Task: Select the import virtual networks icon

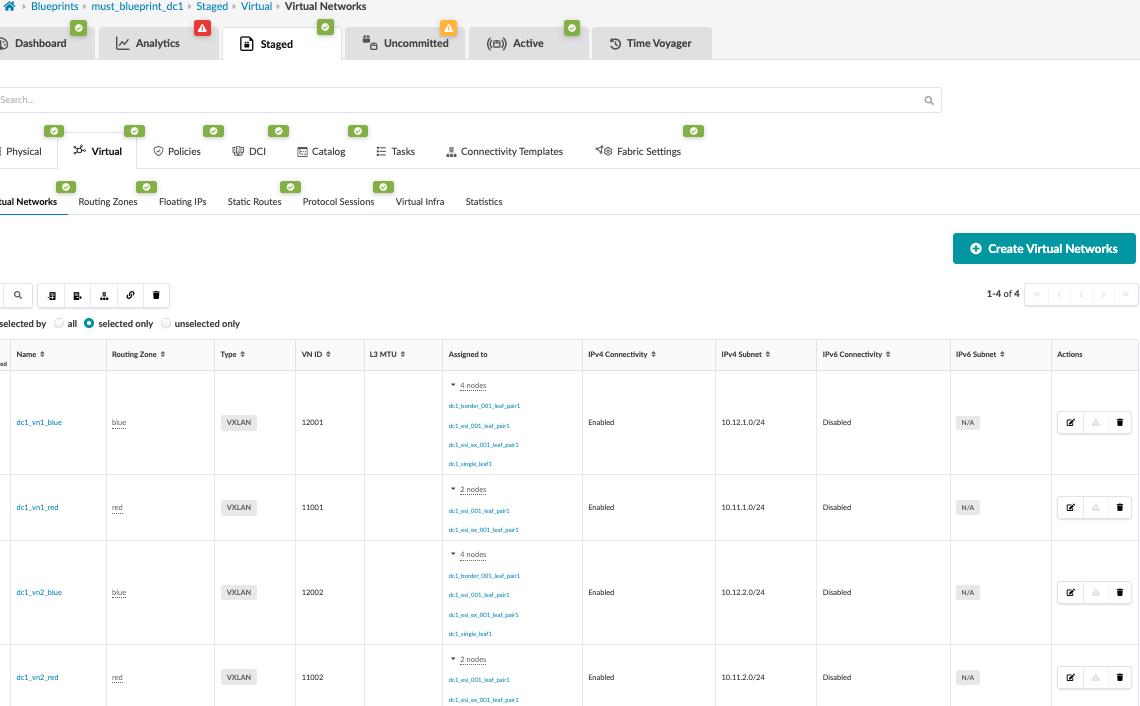Action: pos(51,295)
